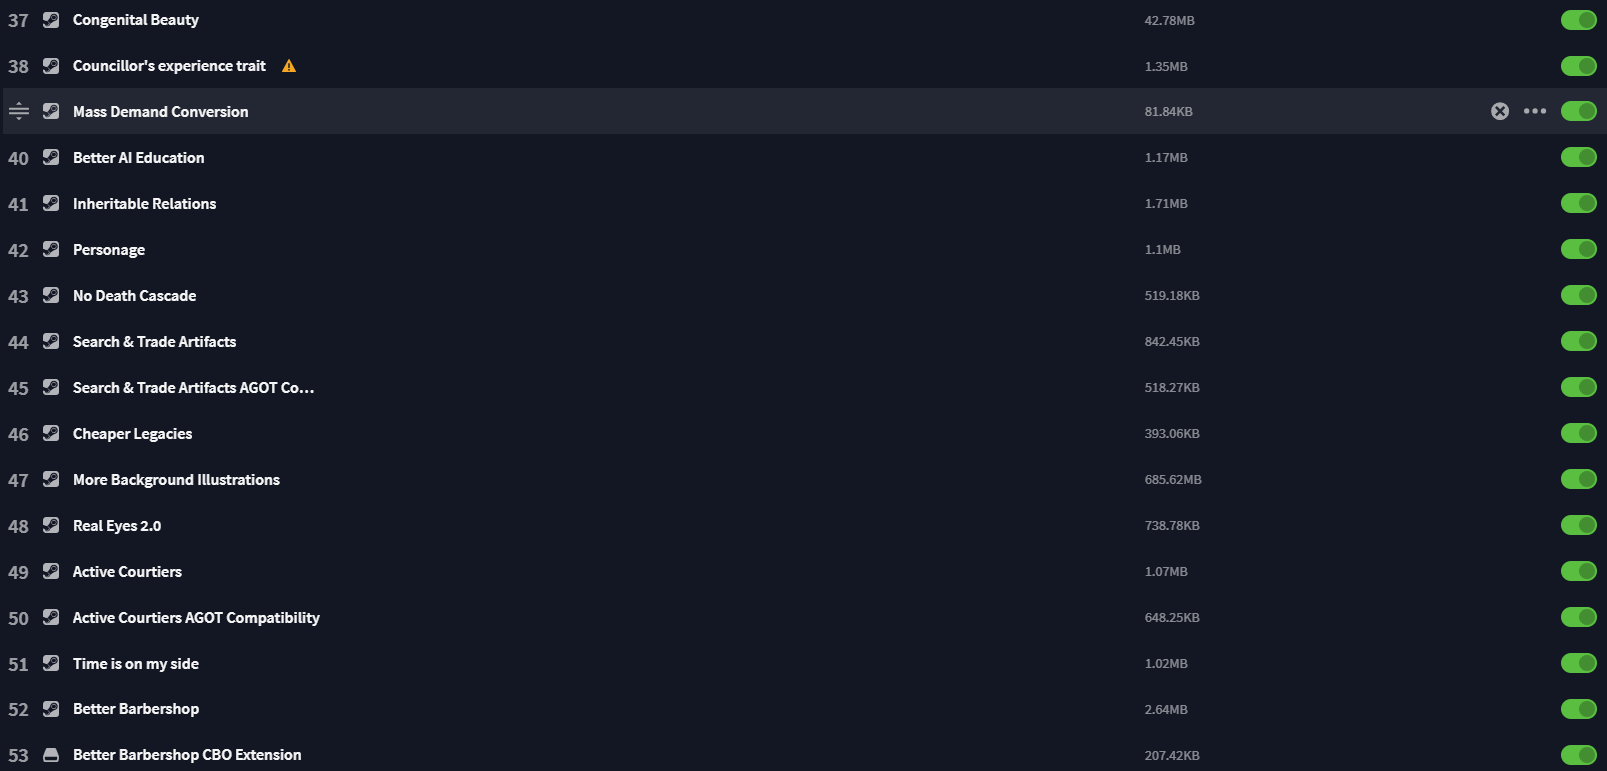Click the 1.35MB size of Councillor's experience trait

[1166, 66]
